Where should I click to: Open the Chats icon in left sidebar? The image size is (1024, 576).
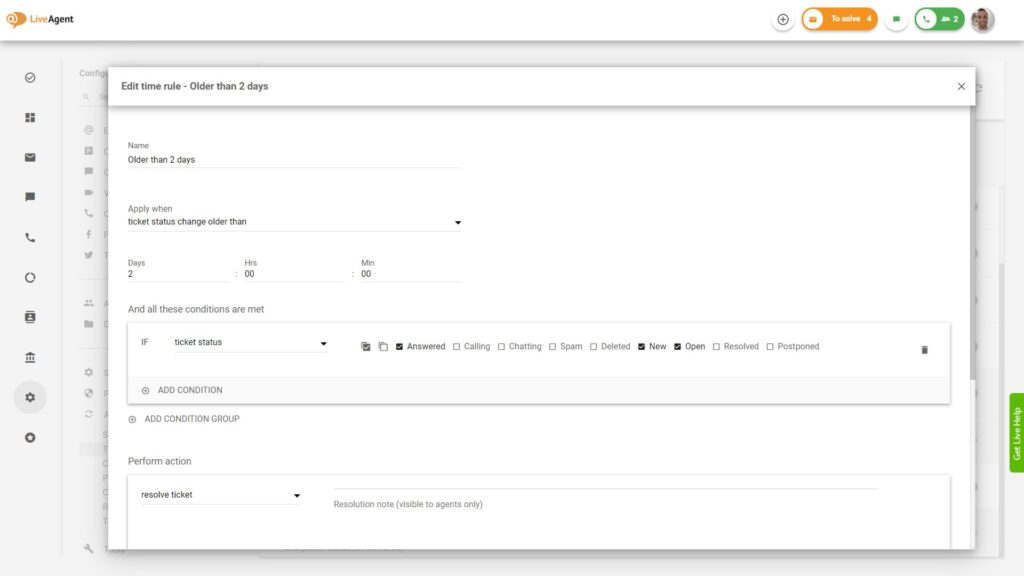coord(30,197)
